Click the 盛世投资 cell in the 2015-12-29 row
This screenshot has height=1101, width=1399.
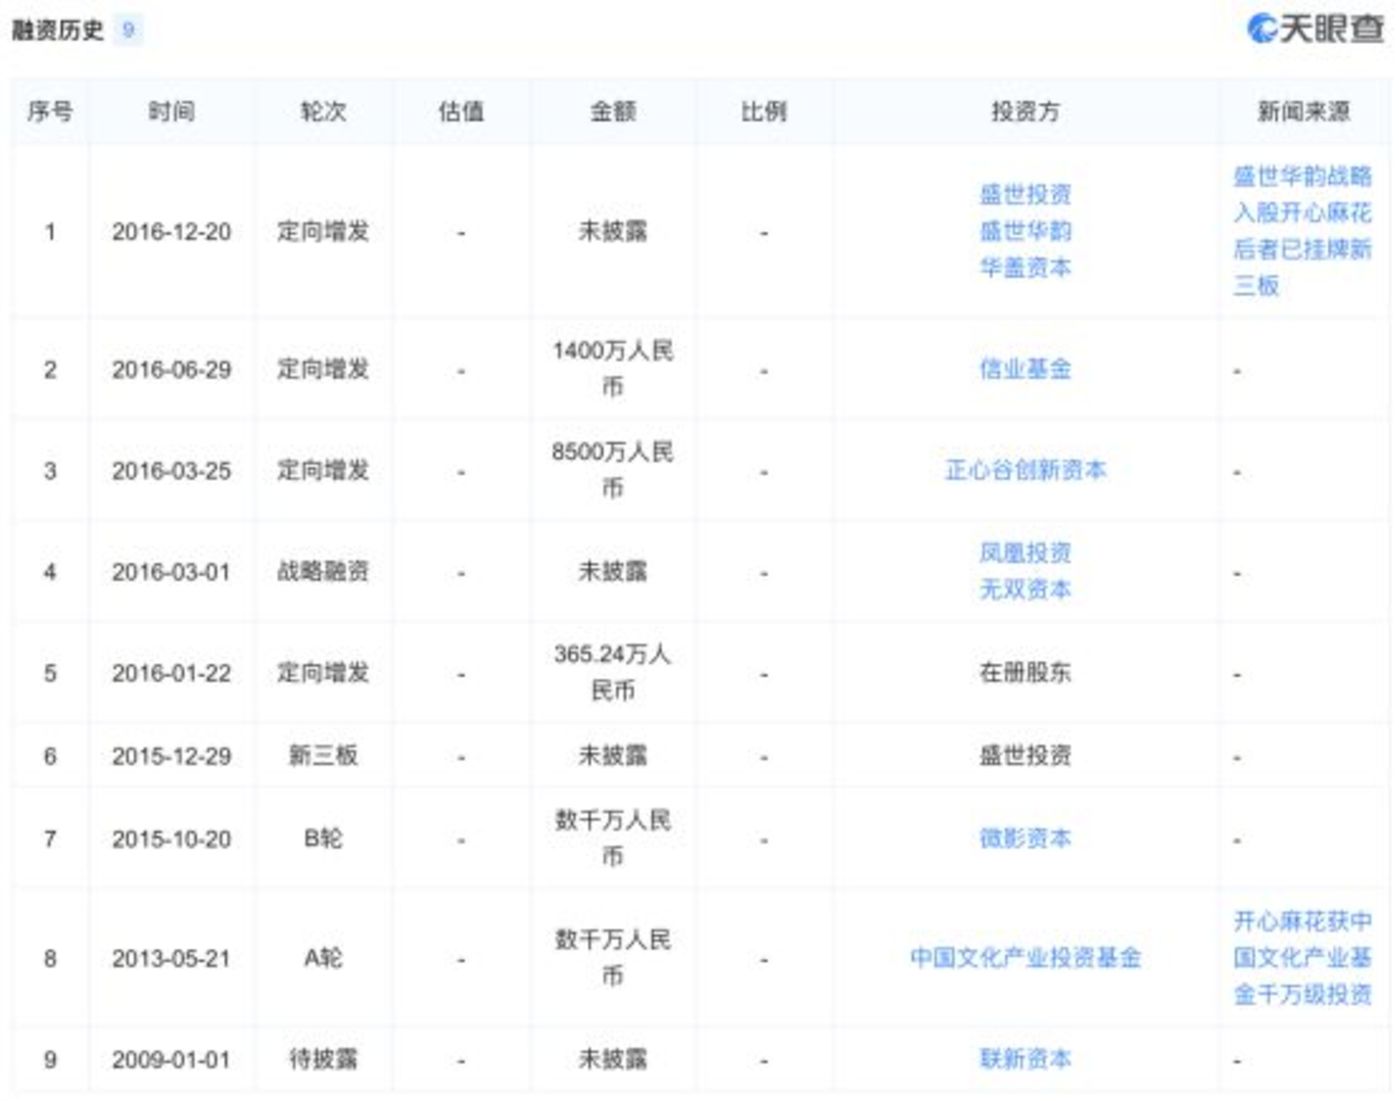[x=1025, y=755]
